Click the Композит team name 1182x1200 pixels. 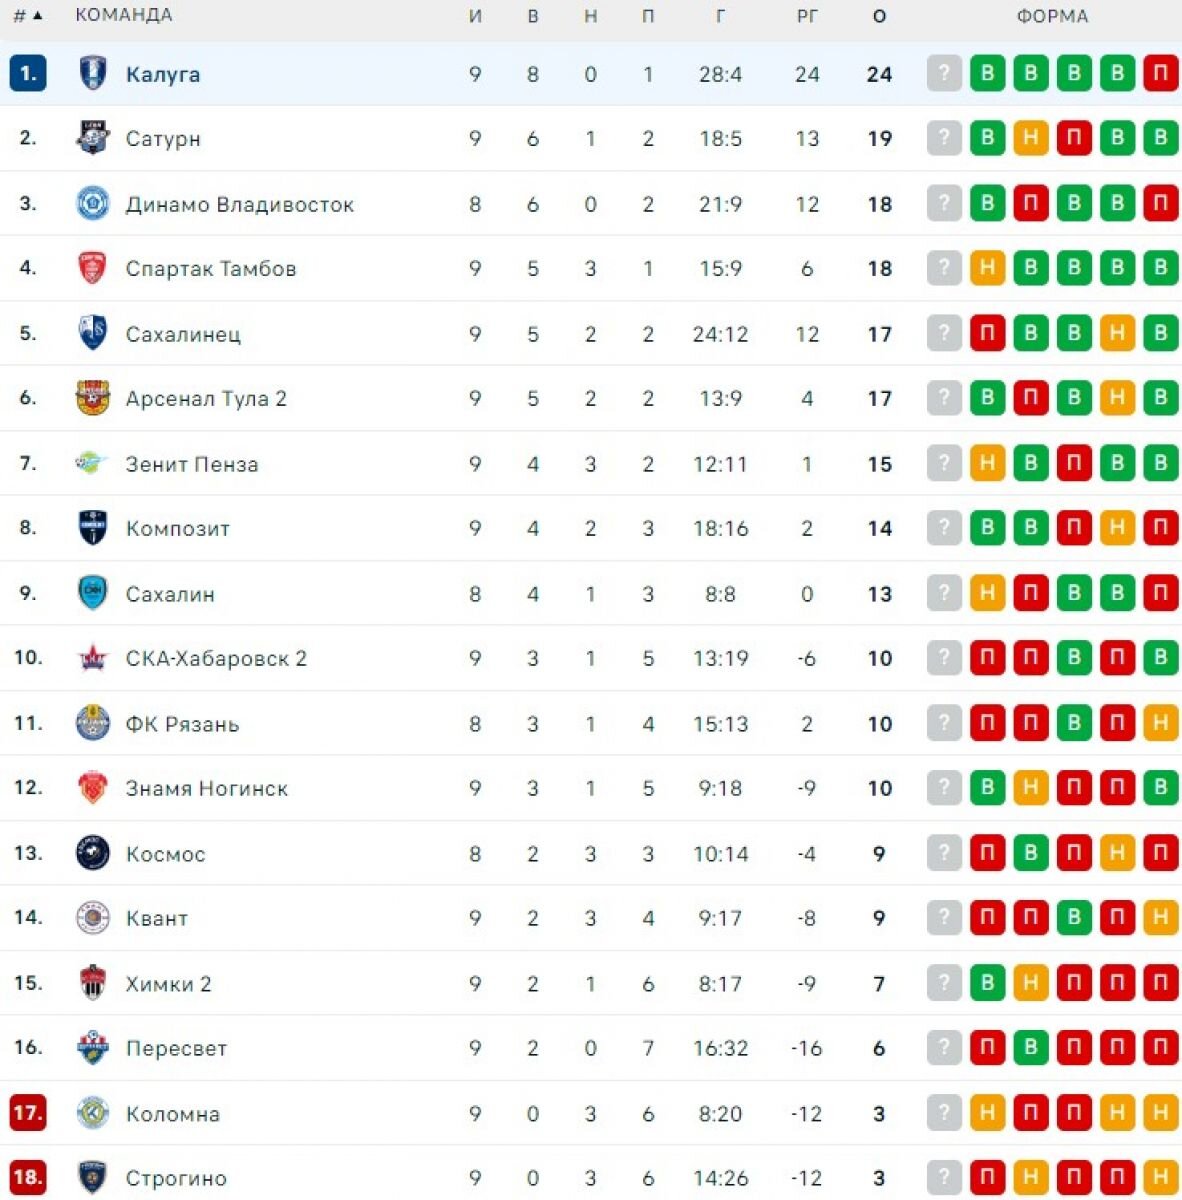(x=178, y=528)
